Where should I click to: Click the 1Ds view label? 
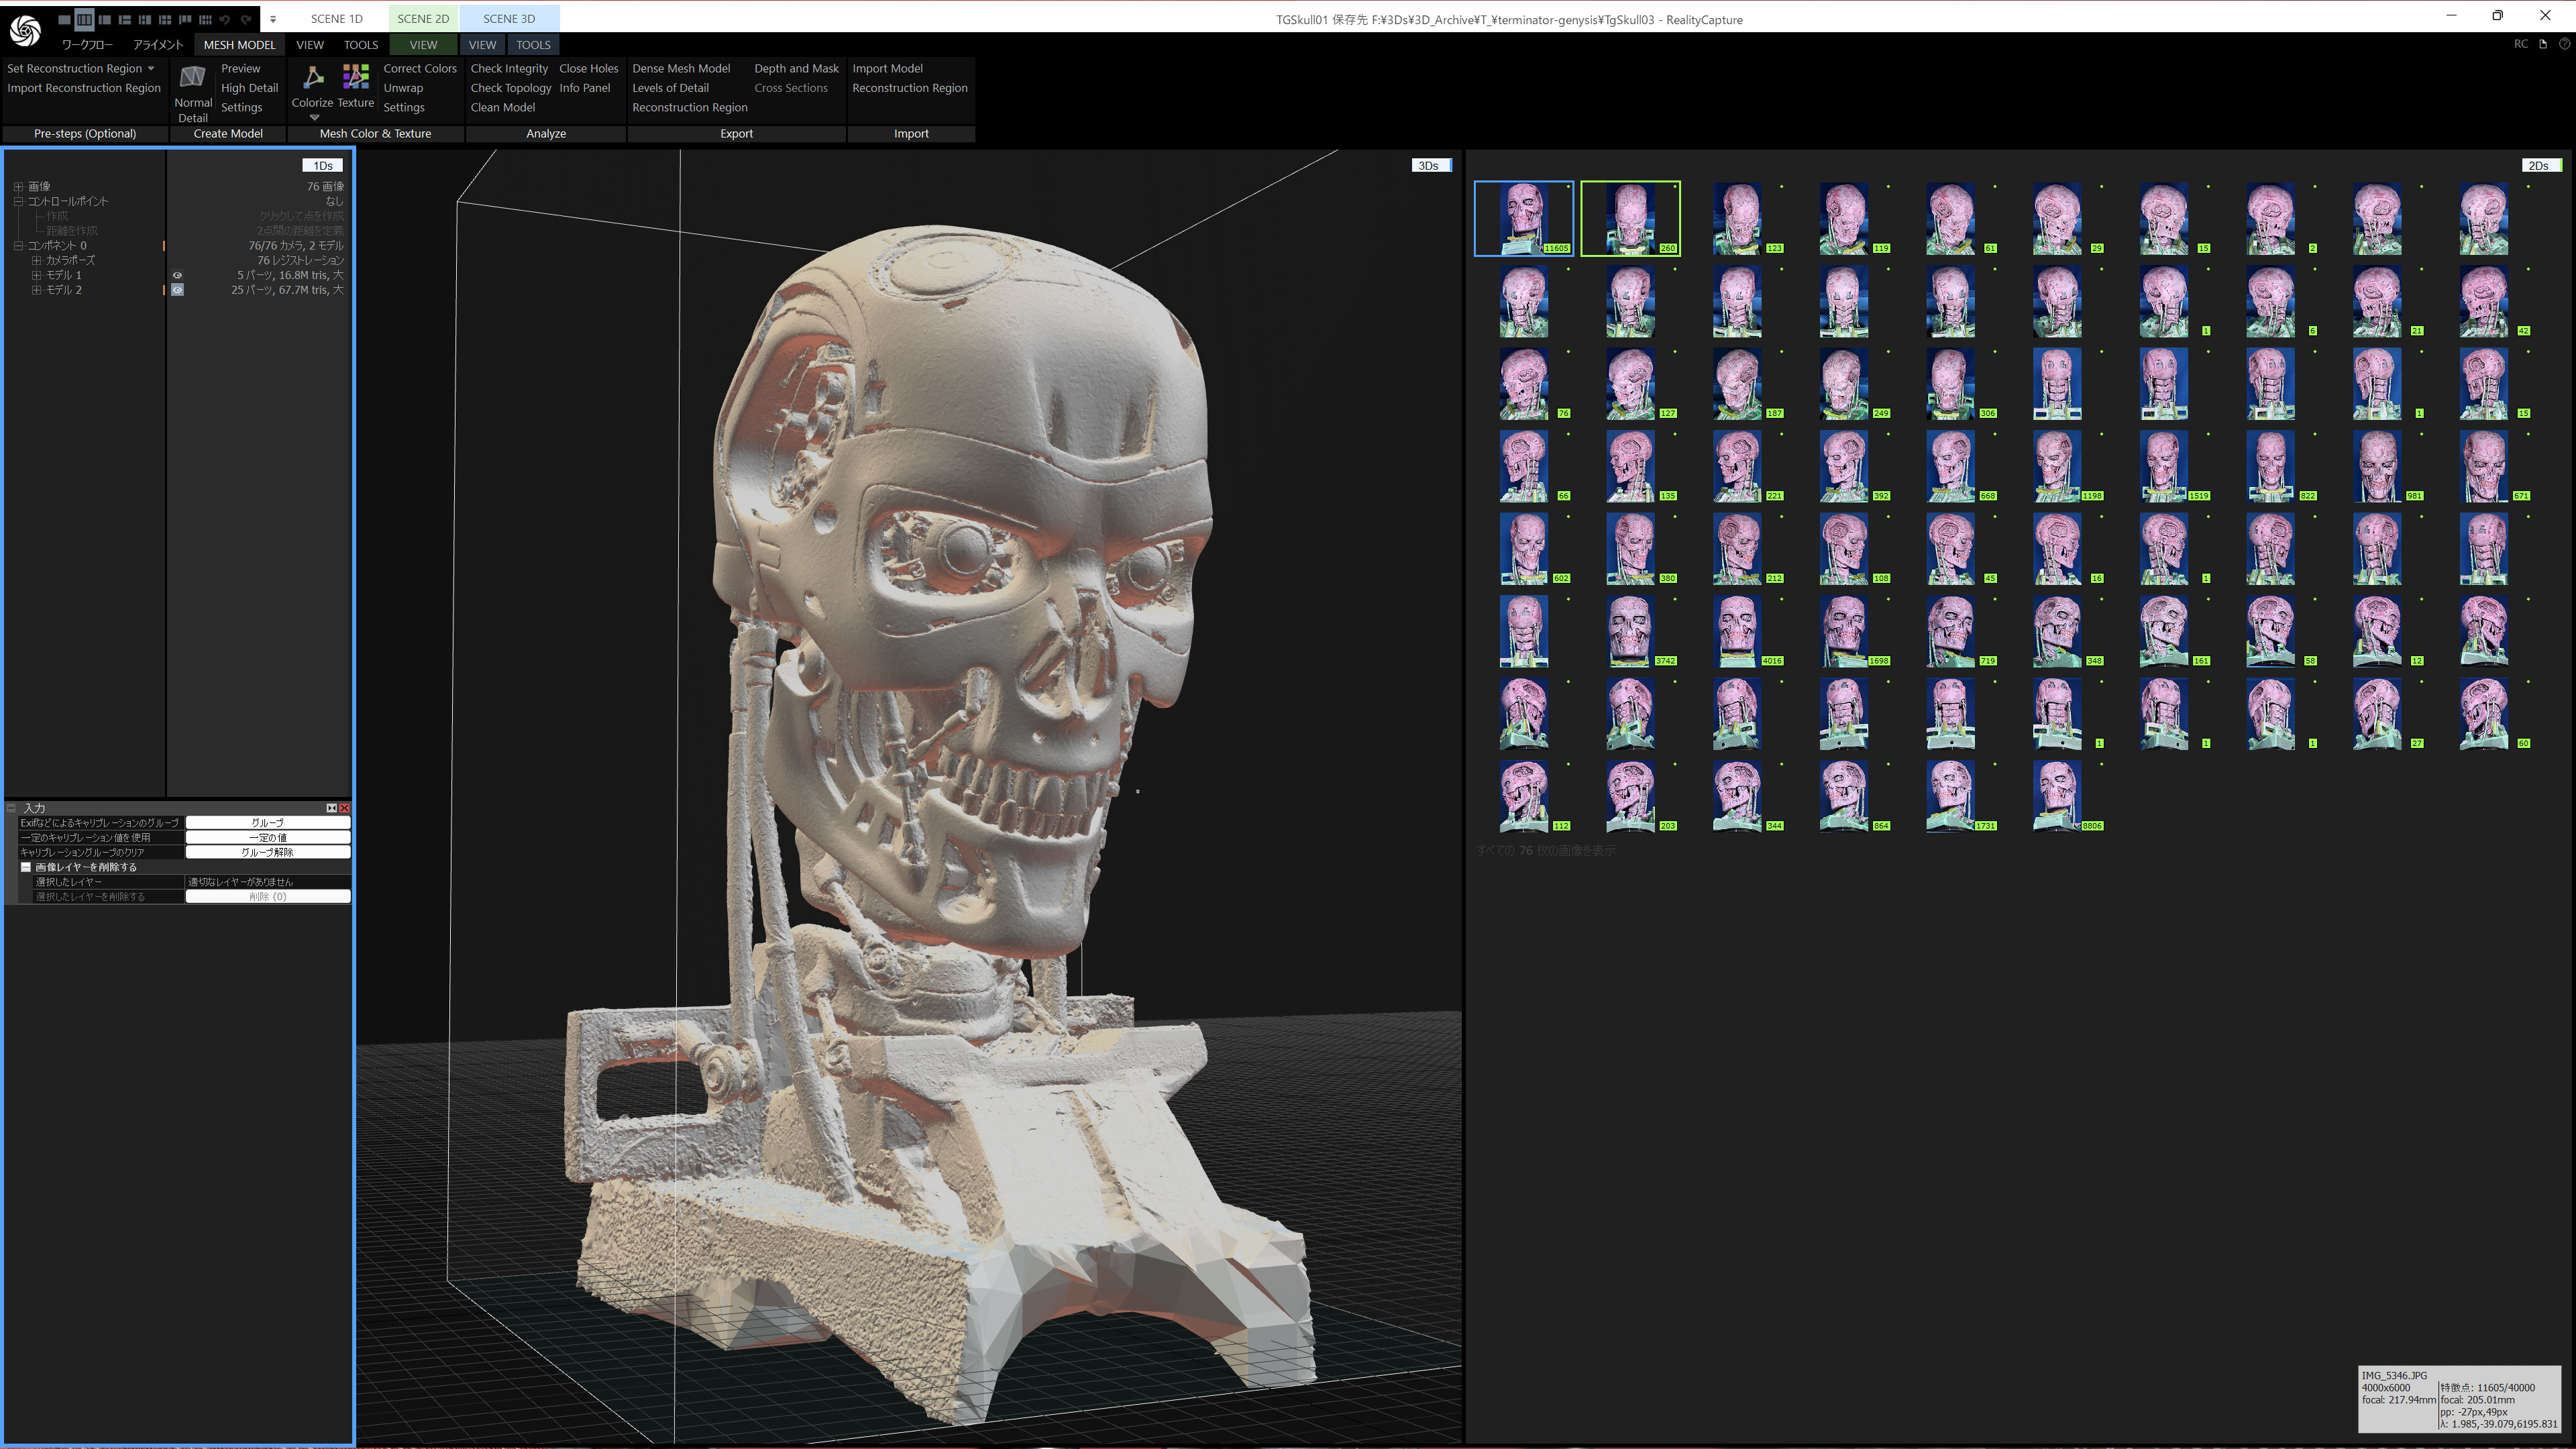(323, 166)
